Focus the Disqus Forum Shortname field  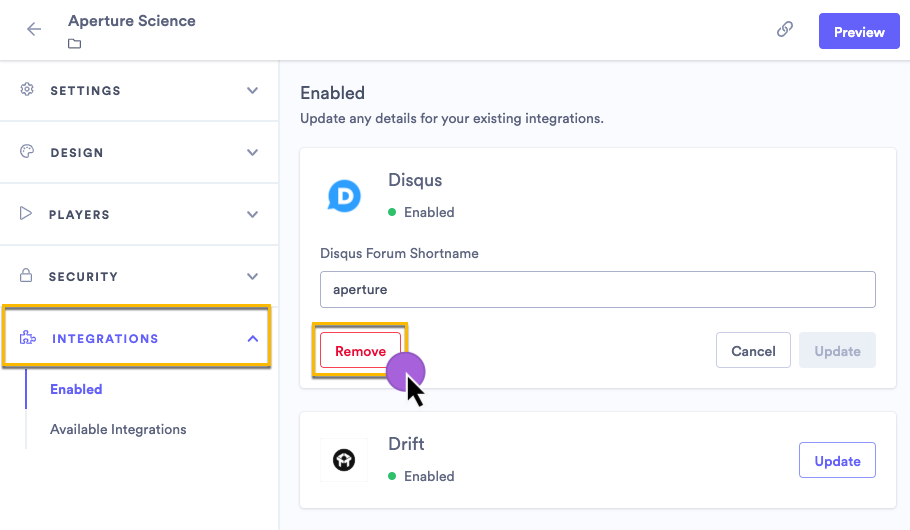point(598,289)
